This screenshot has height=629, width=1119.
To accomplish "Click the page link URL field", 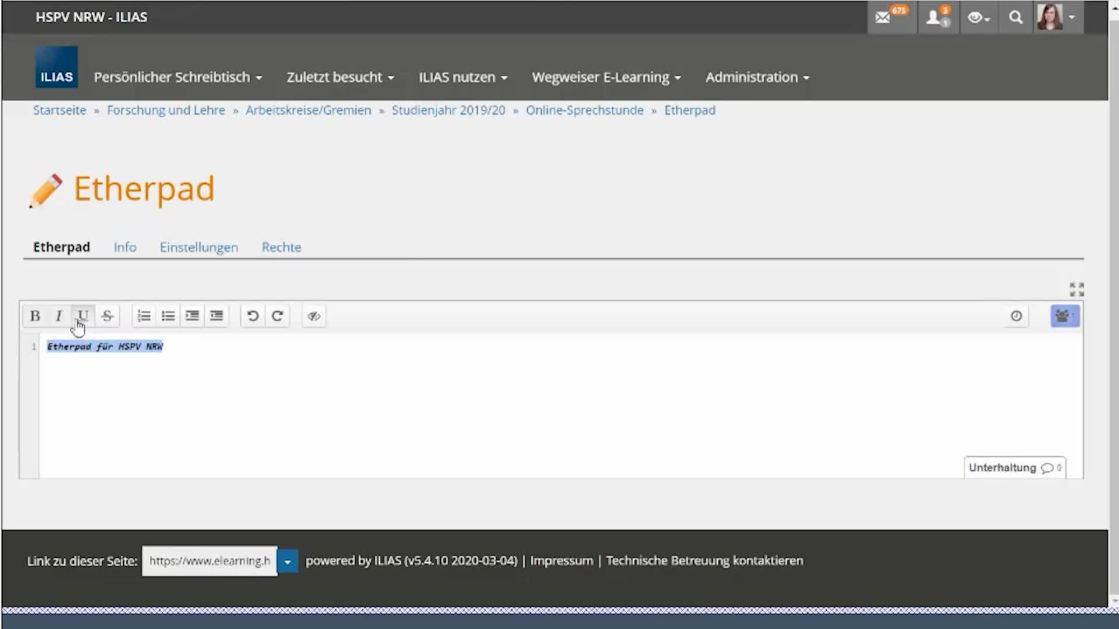I will (210, 561).
